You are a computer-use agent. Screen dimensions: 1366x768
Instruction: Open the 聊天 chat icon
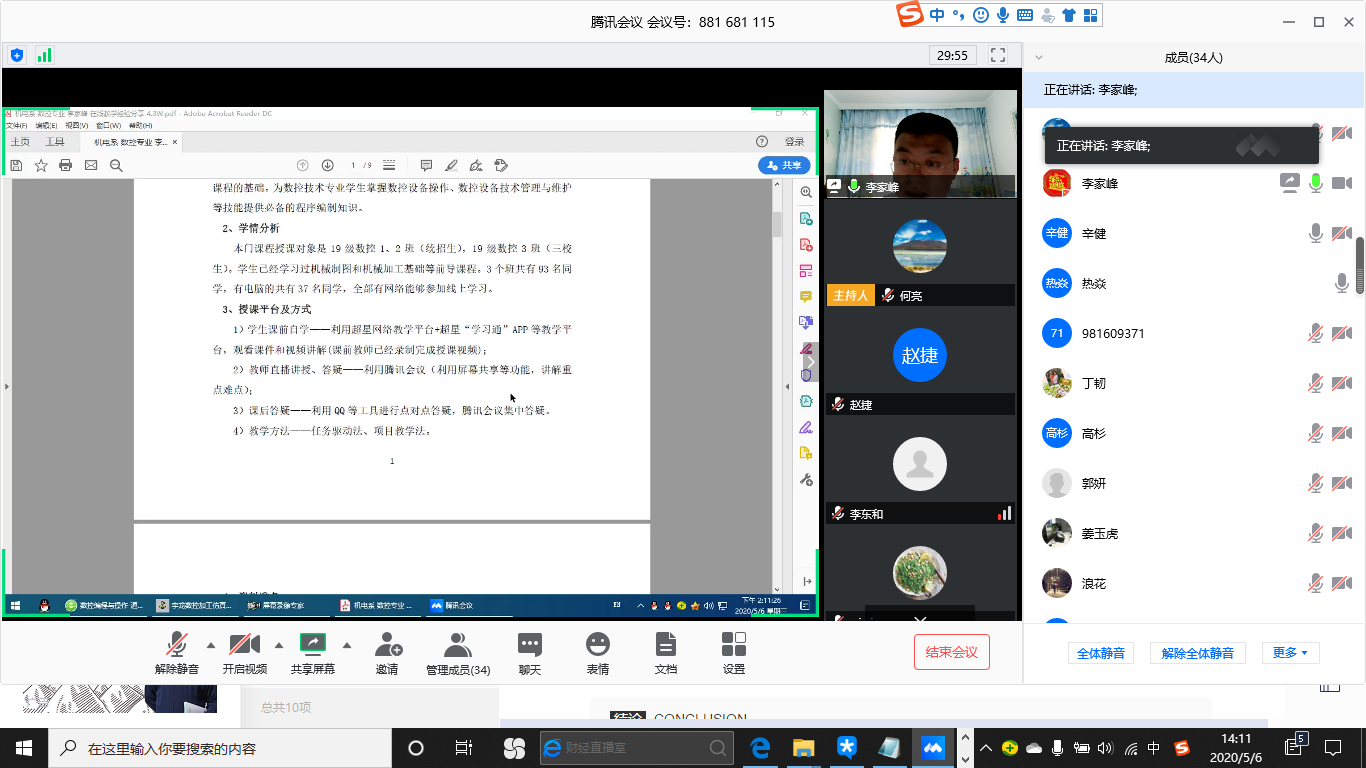click(x=530, y=645)
